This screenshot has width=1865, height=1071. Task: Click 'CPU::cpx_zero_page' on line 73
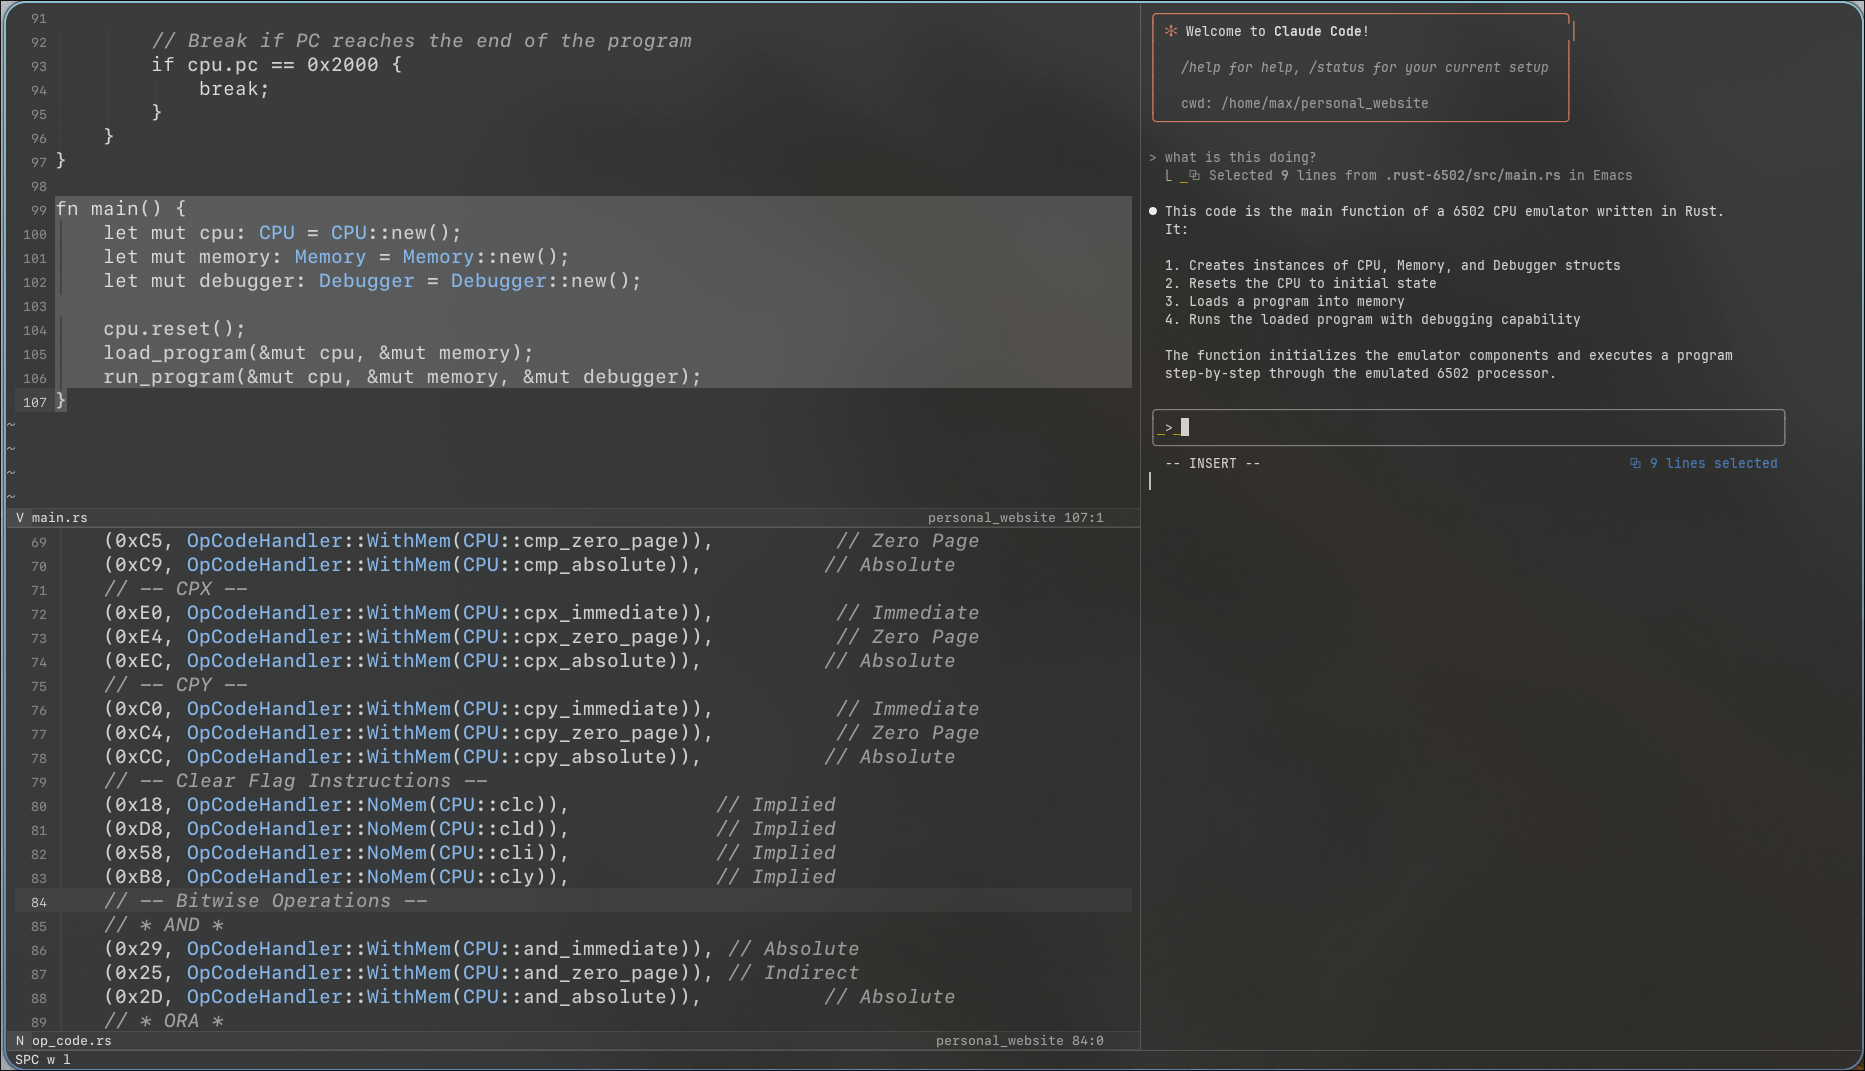click(571, 636)
